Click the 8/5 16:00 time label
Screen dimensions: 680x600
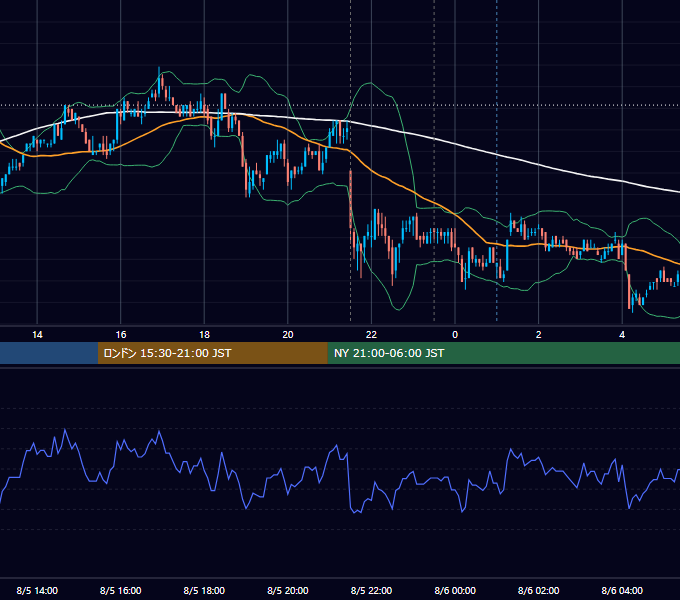click(121, 590)
